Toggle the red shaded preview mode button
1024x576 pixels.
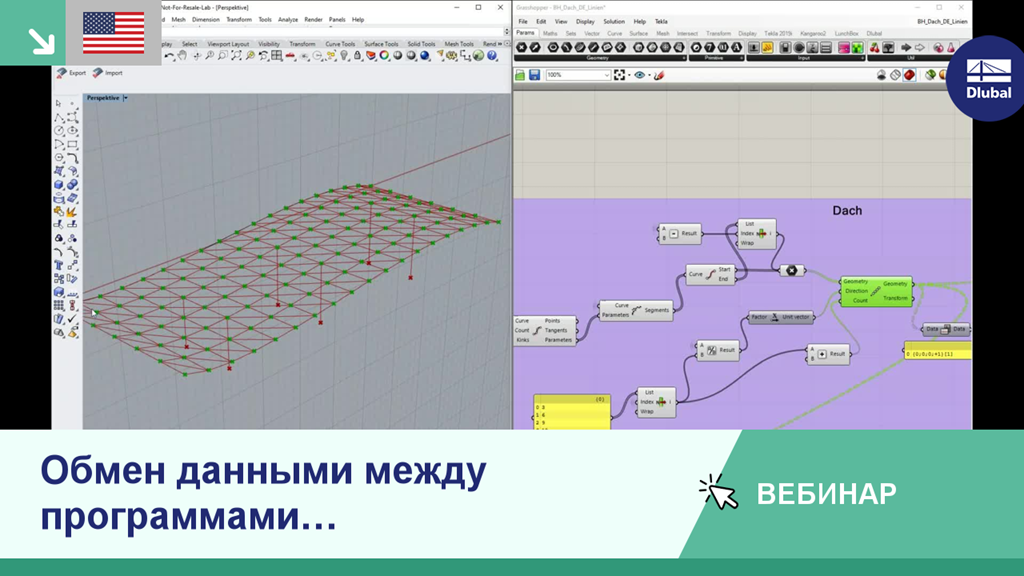[x=909, y=75]
